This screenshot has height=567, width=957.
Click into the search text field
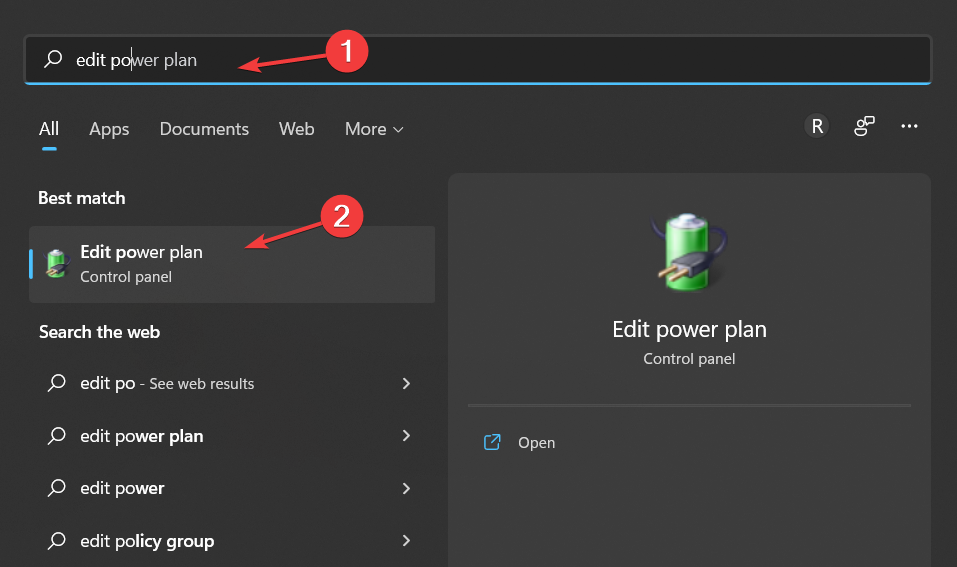tap(477, 59)
